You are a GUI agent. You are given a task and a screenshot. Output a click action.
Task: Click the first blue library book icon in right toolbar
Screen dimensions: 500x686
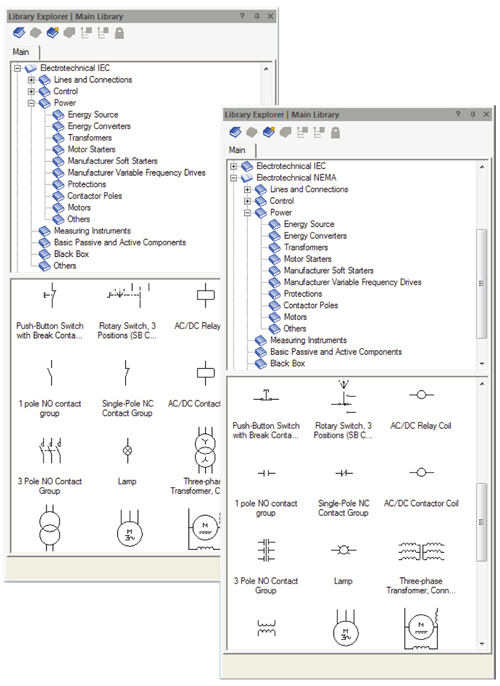[235, 132]
